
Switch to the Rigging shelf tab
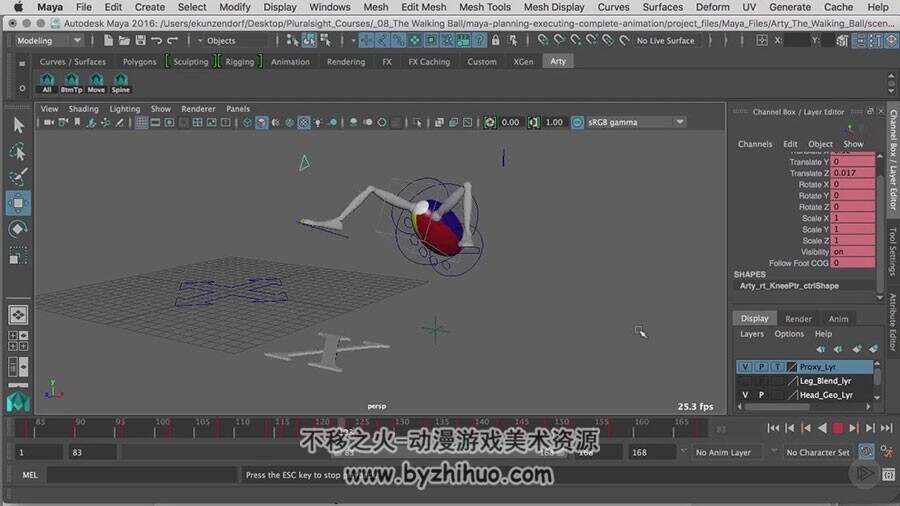tap(239, 61)
